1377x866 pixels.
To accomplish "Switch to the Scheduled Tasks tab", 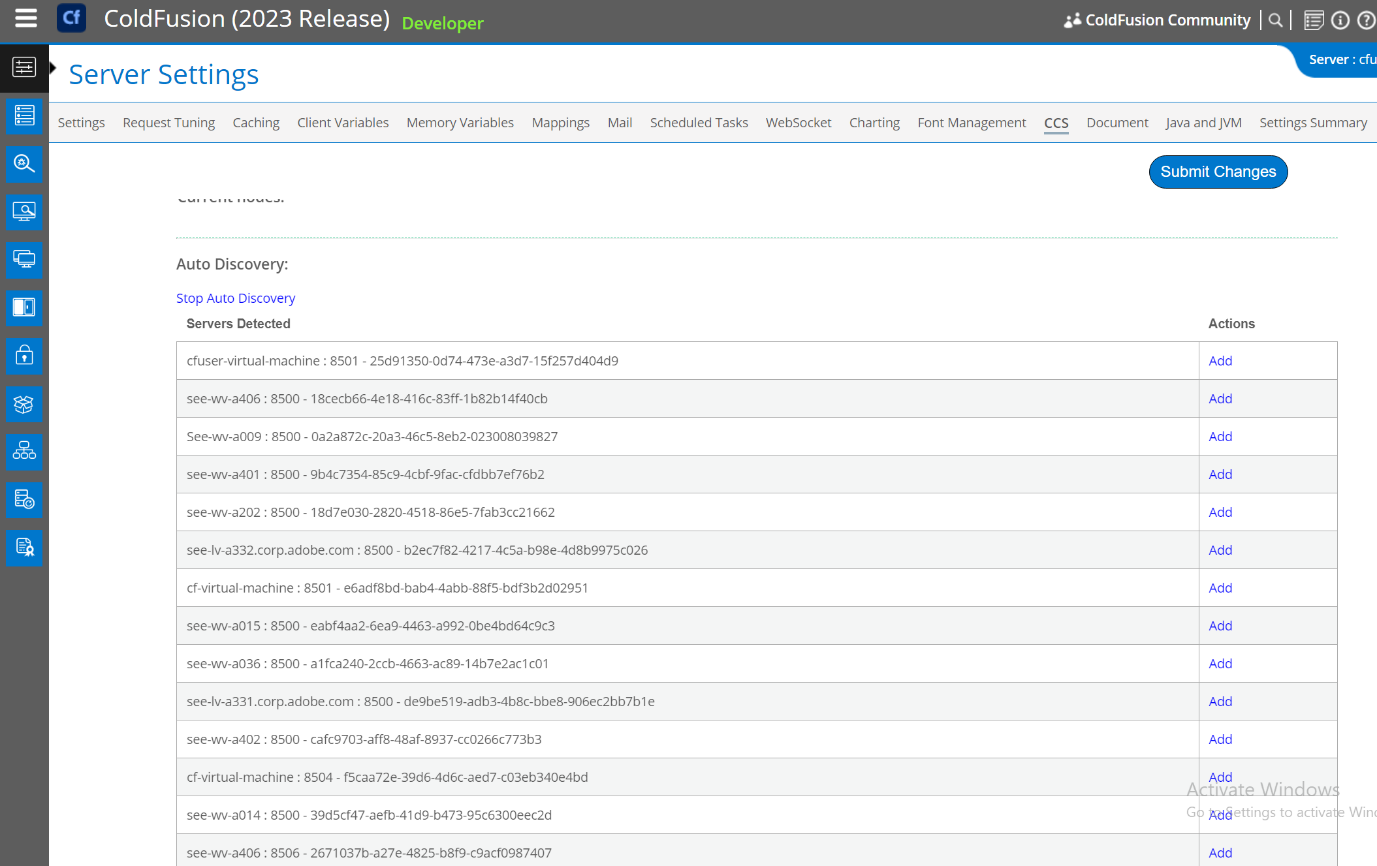I will click(x=698, y=122).
